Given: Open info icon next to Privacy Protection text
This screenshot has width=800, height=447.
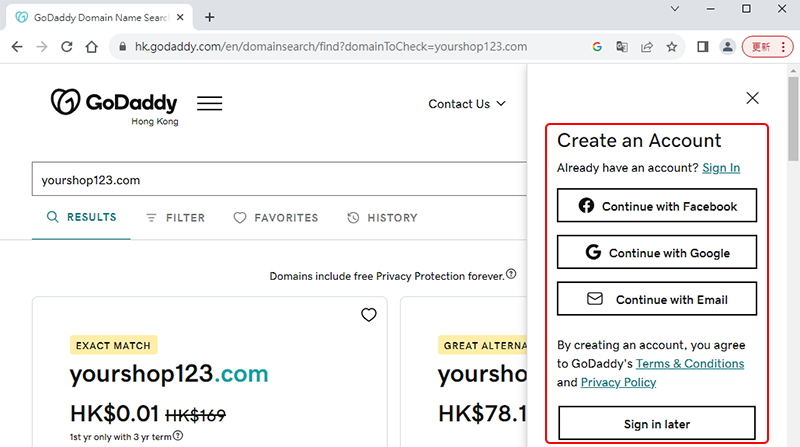Looking at the screenshot, I should point(511,274).
